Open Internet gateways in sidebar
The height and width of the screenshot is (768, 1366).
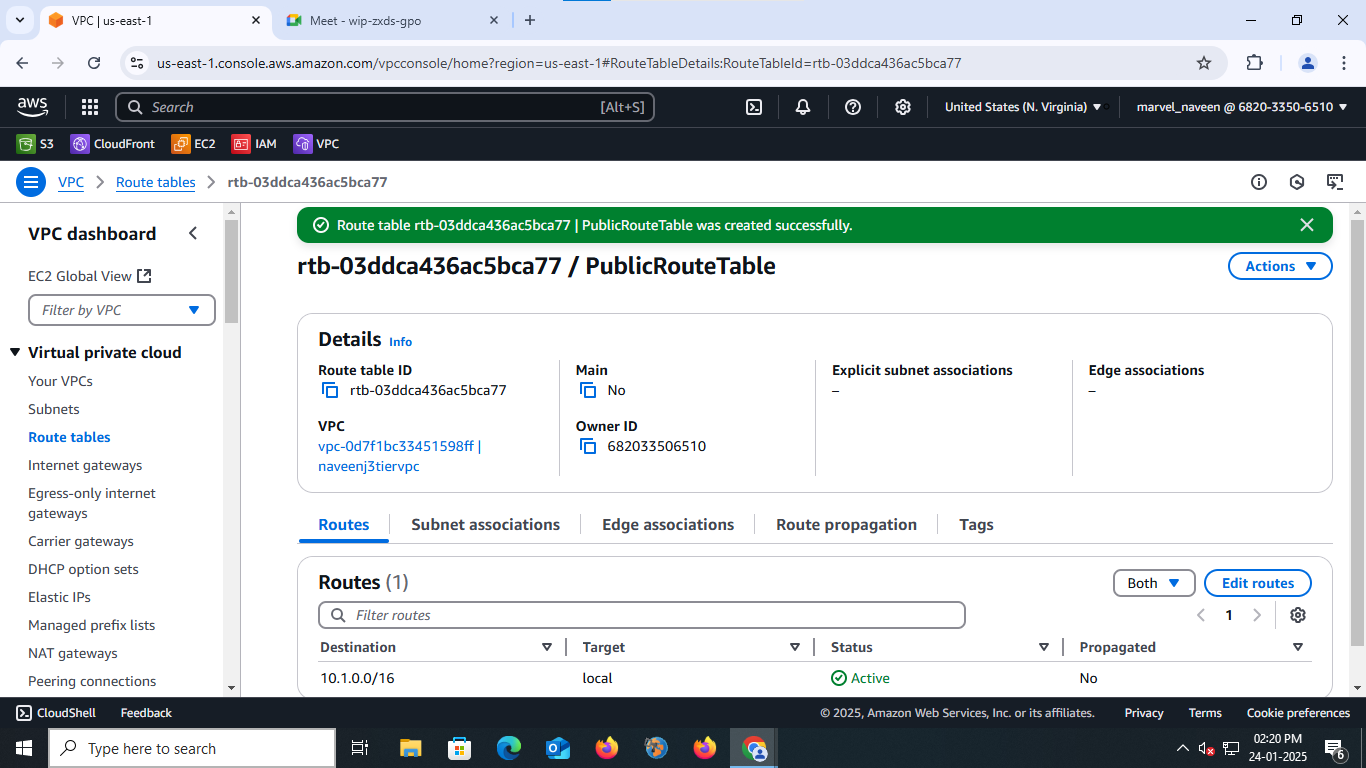coord(85,465)
